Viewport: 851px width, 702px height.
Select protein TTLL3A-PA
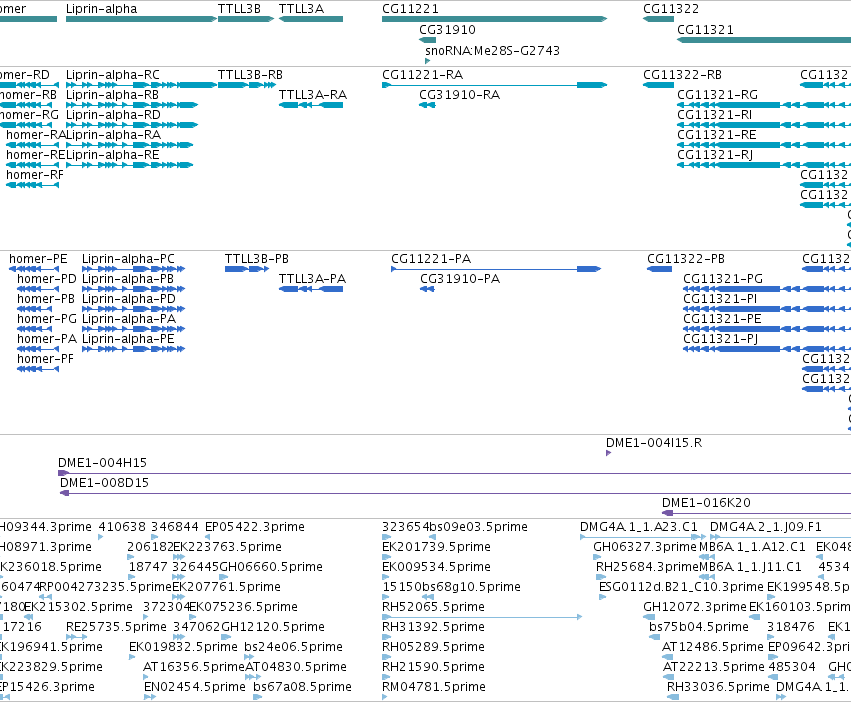(x=311, y=289)
